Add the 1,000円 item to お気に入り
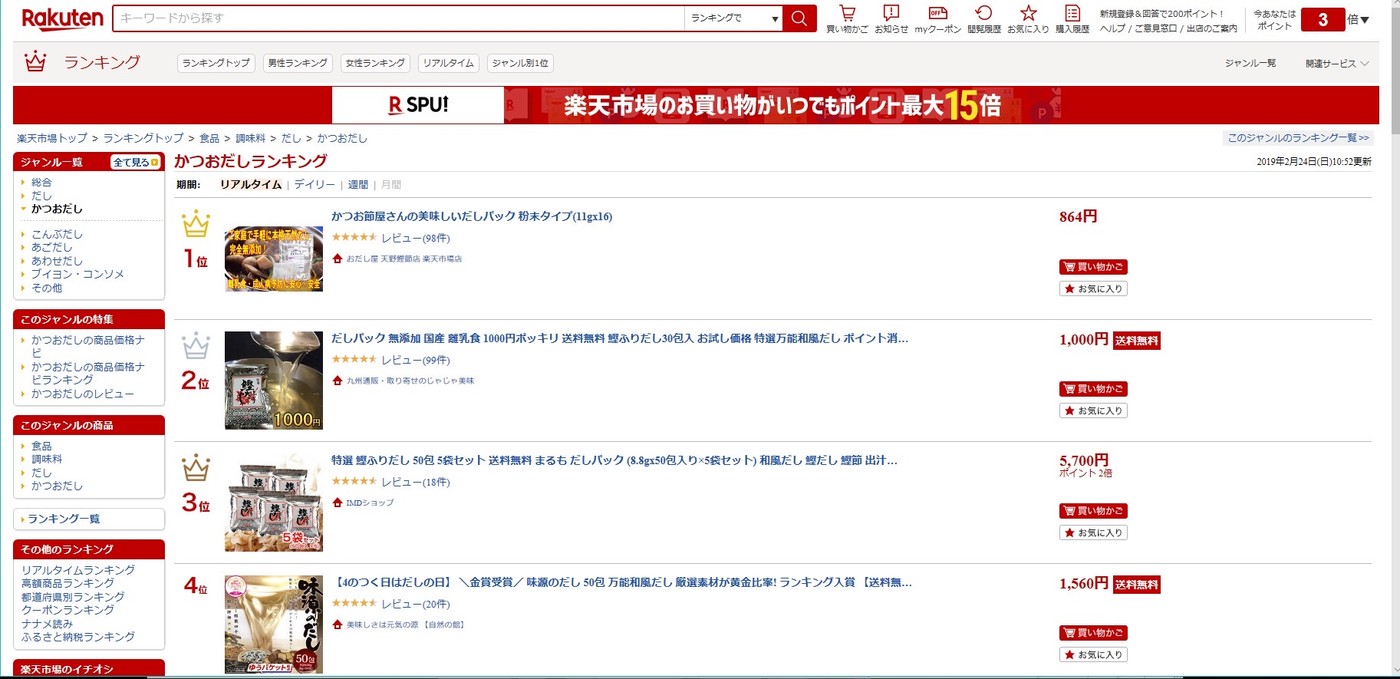Screen dimensions: 1400x679 click(x=1093, y=411)
